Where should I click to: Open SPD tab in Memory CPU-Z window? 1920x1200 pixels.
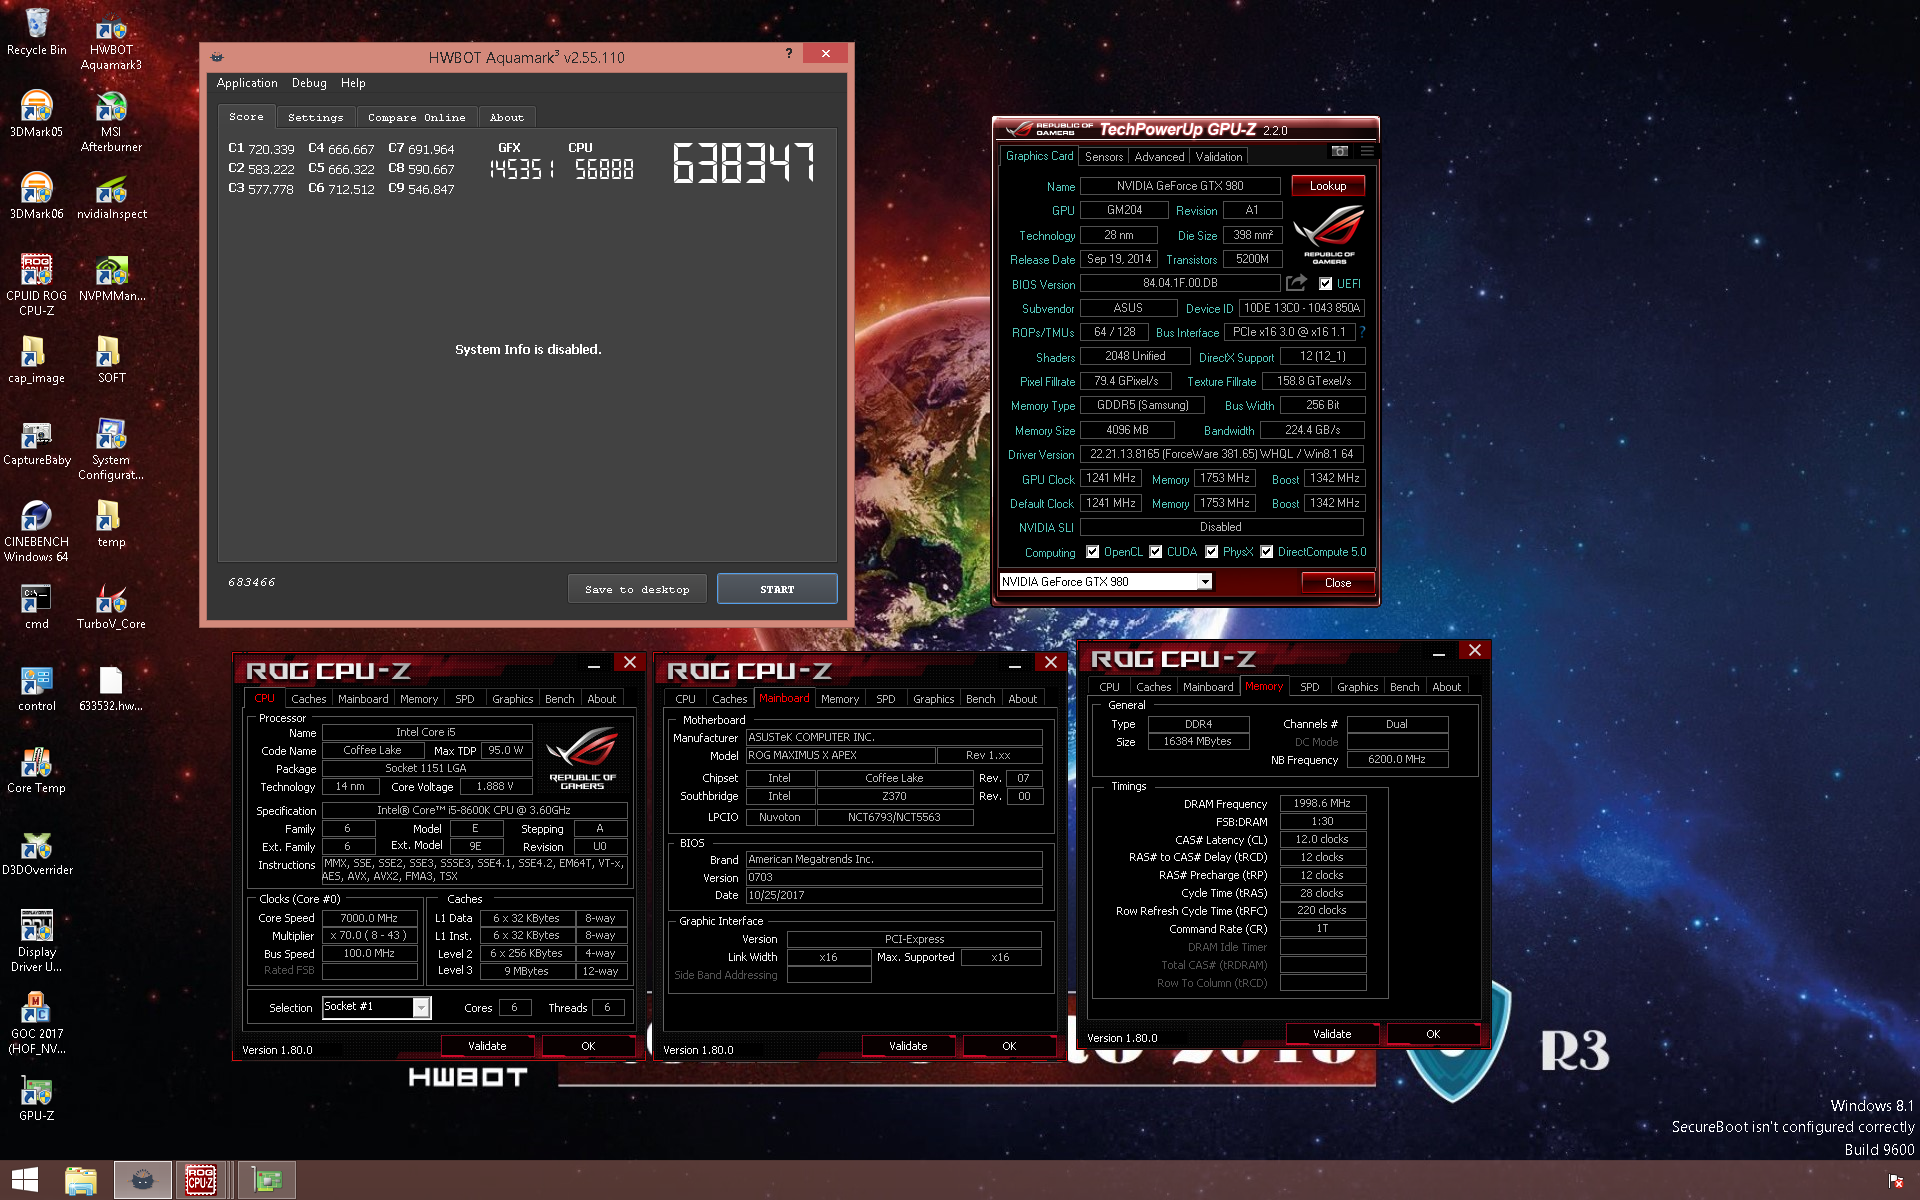1310,687
